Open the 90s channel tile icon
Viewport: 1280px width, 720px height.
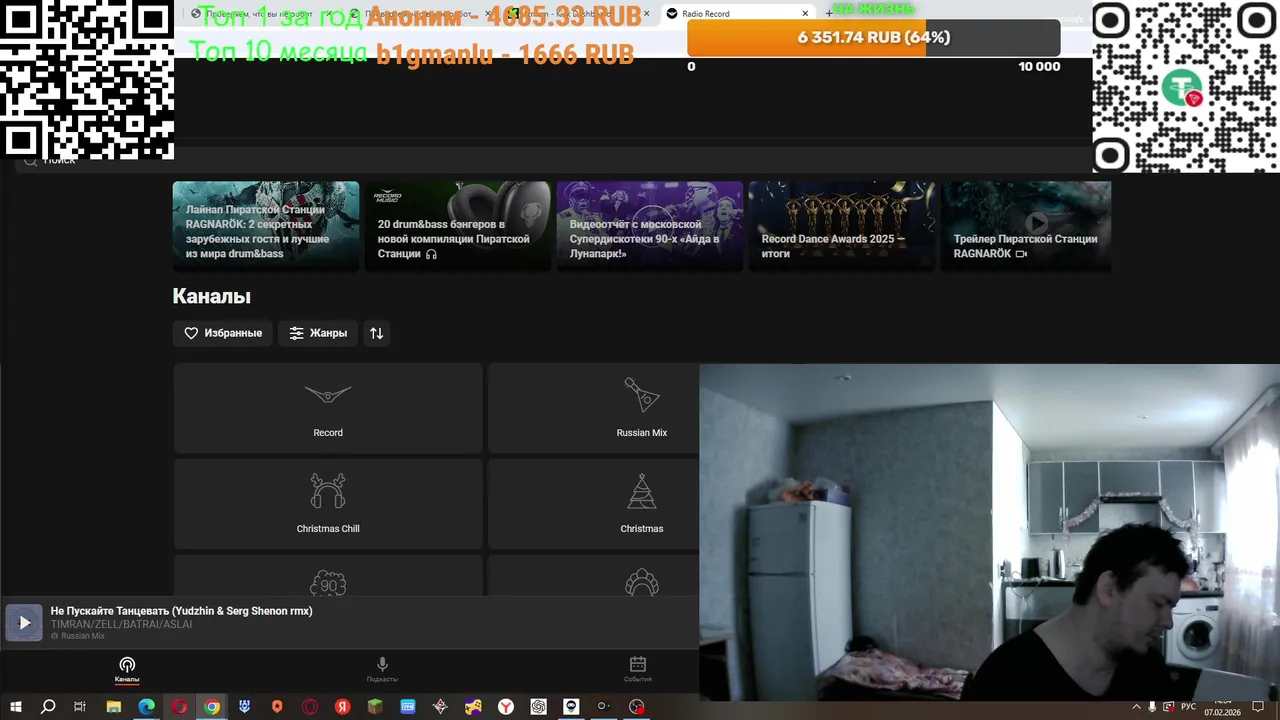coord(328,583)
